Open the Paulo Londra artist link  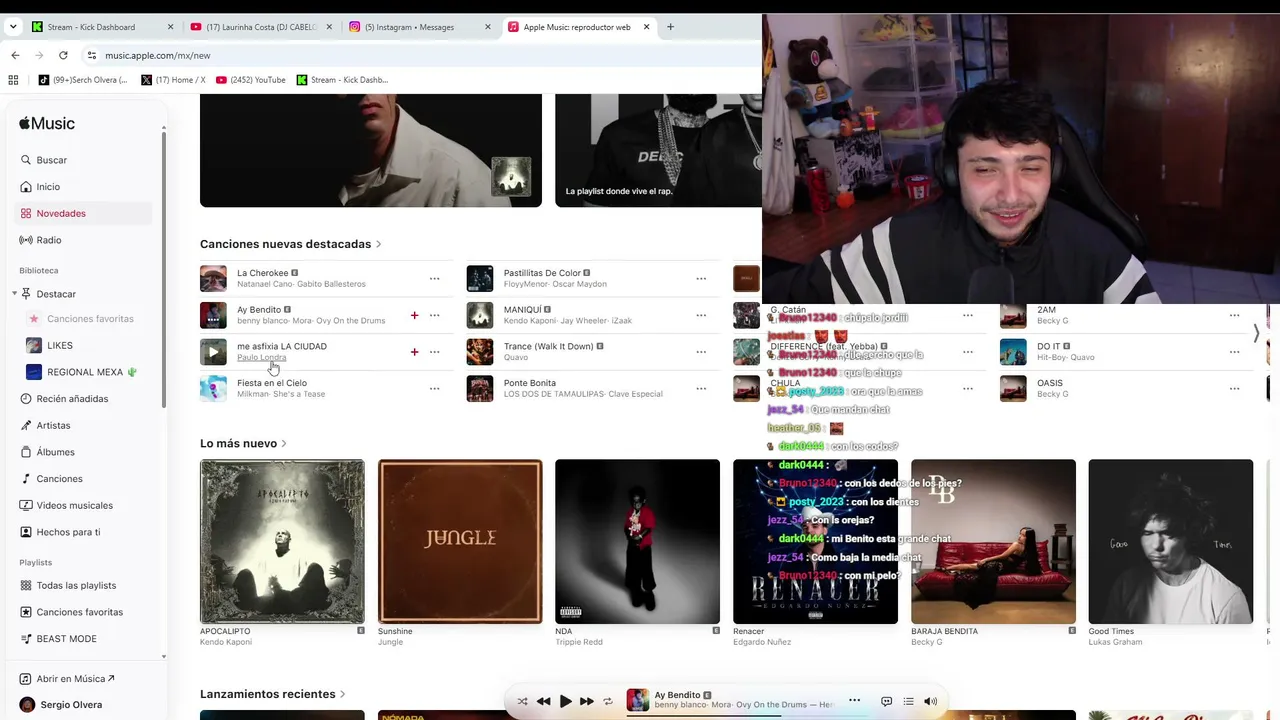[x=261, y=358]
